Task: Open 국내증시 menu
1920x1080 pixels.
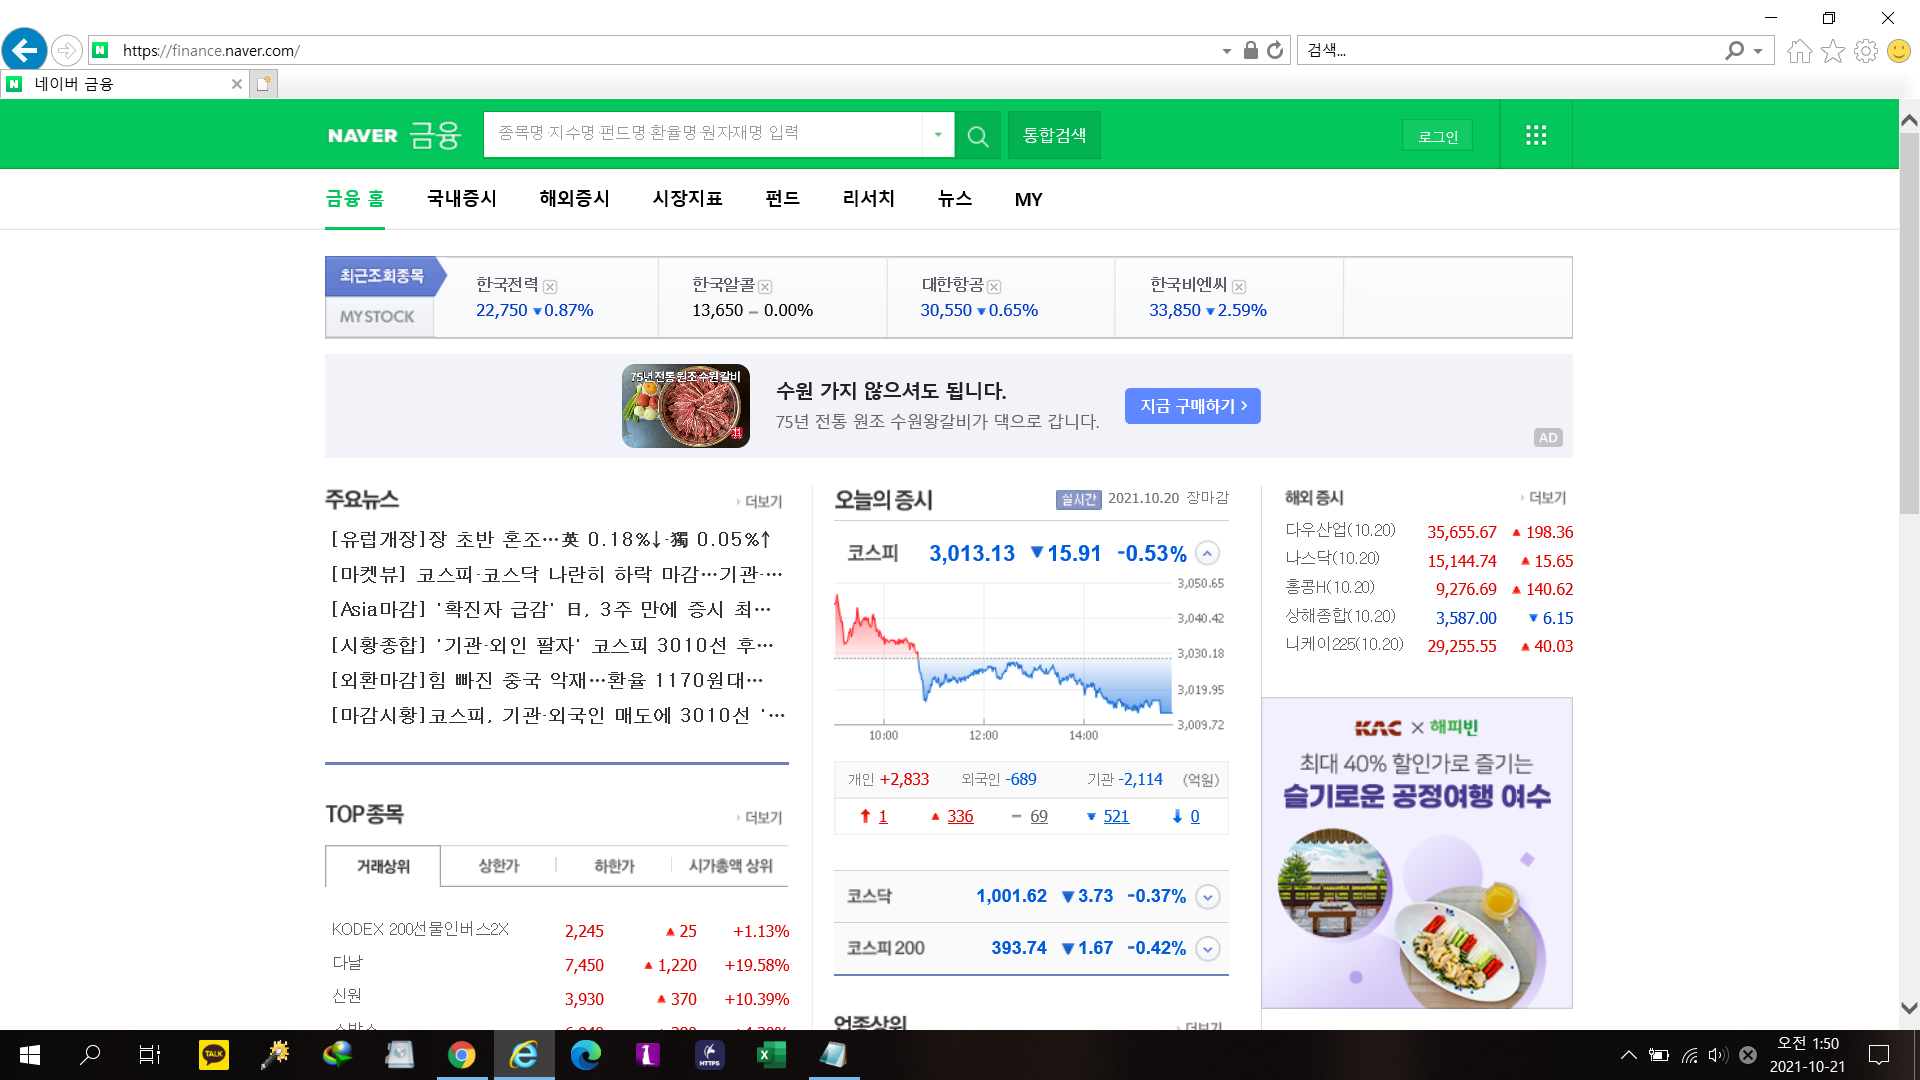Action: tap(462, 199)
